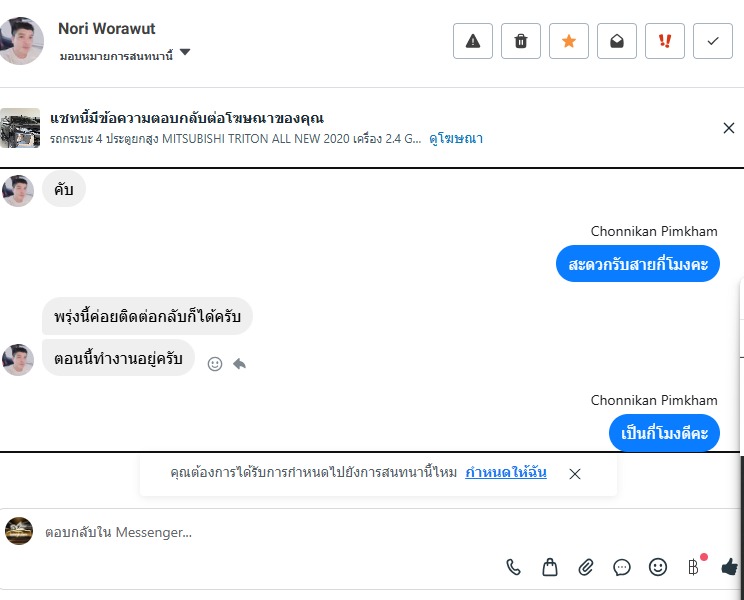
Task: Toggle the orange star follow-up flag
Action: [x=569, y=41]
